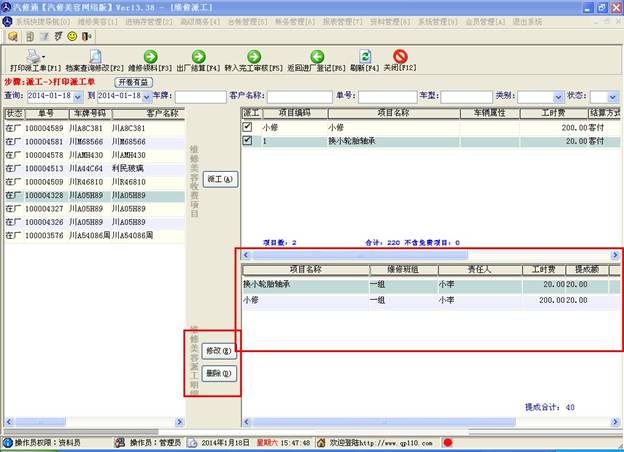
Task: Click the 删除(D) button
Action: (218, 373)
